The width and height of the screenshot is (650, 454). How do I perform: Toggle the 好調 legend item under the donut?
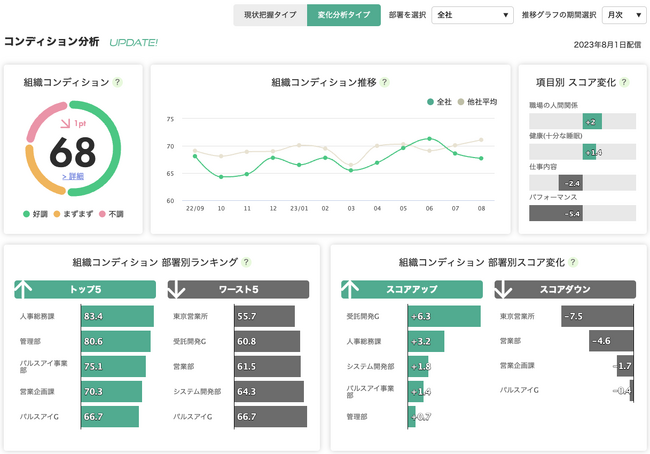coord(37,214)
